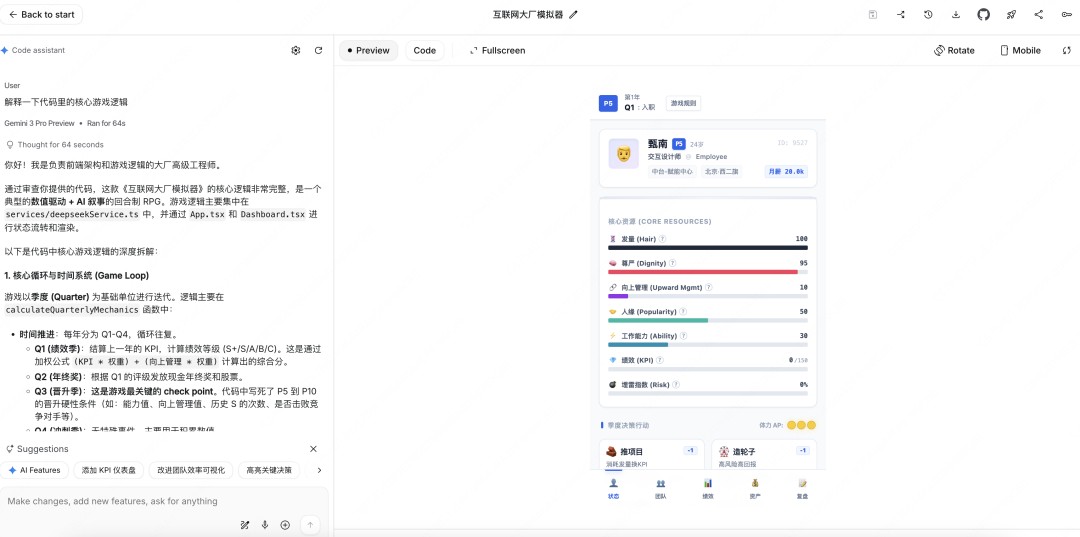Click the share icon in header
This screenshot has height=537, width=1080.
(1038, 15)
